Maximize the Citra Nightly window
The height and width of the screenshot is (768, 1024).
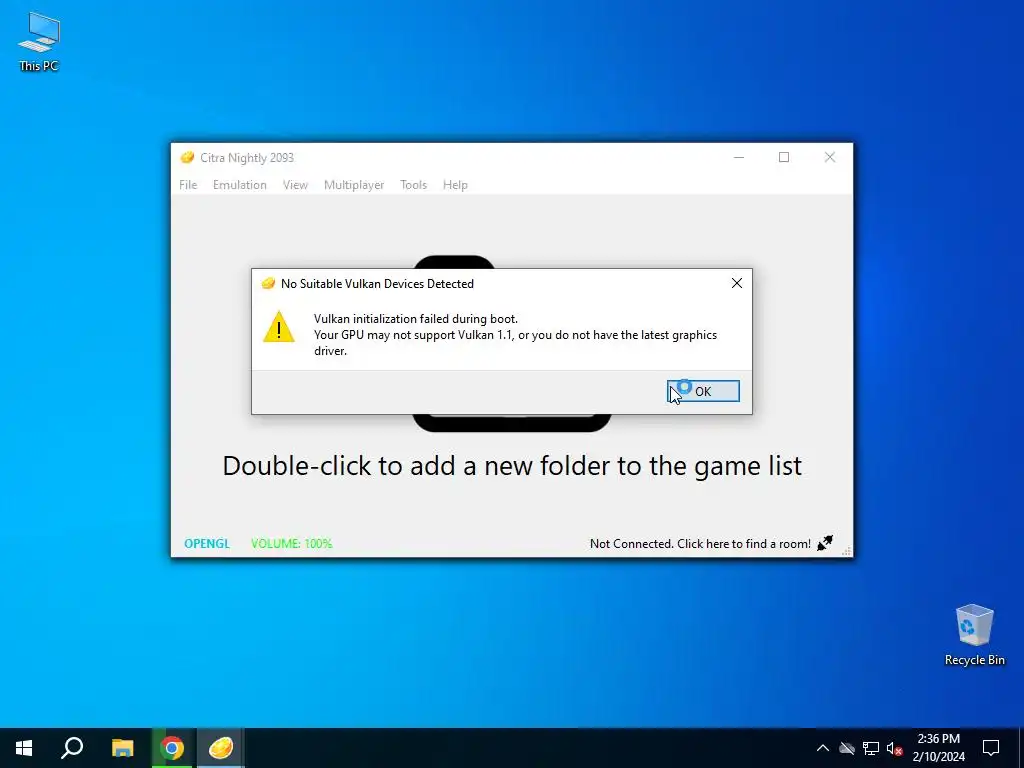[x=784, y=157]
